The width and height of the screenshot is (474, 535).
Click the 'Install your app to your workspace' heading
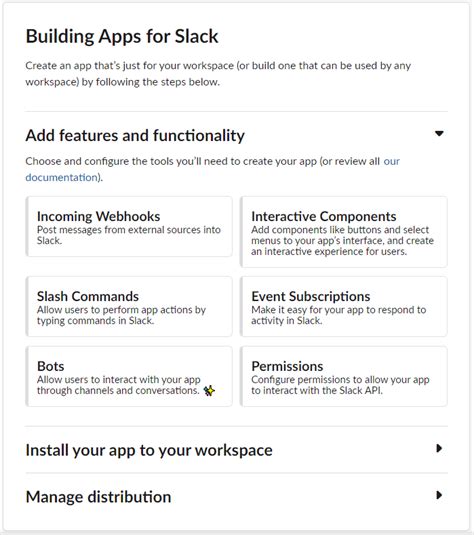coord(149,450)
